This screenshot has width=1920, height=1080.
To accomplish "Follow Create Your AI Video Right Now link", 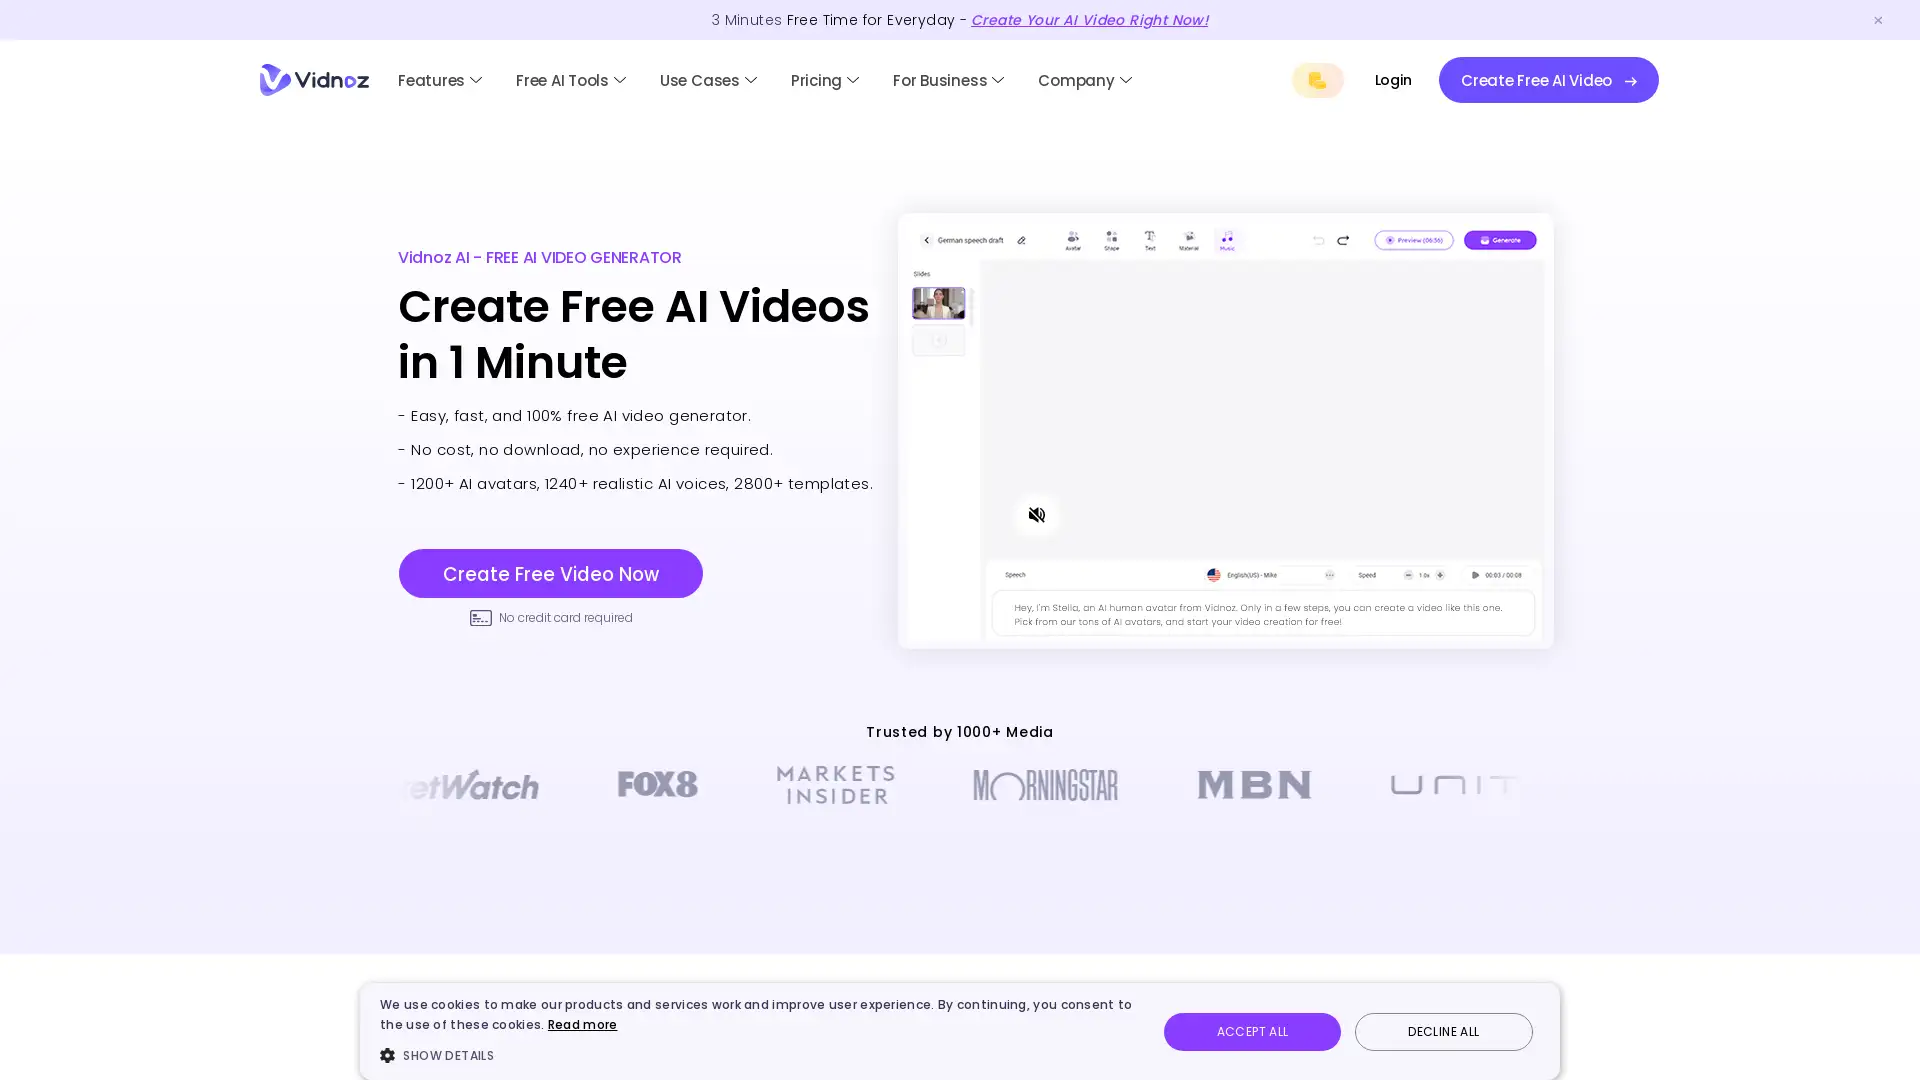I will pos(1089,20).
